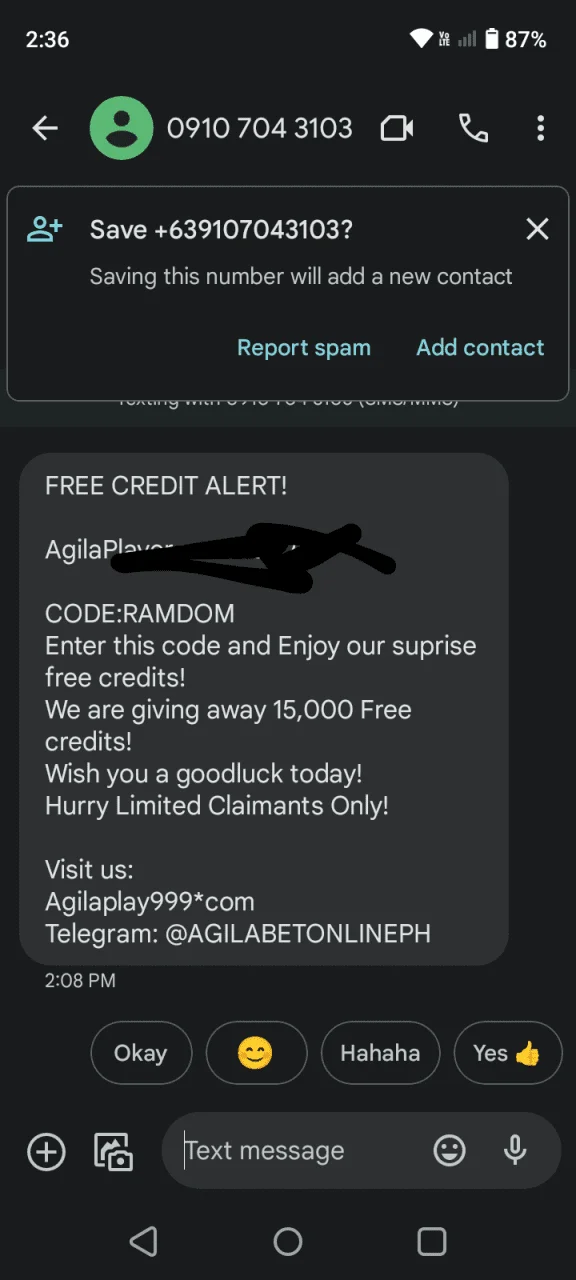
Task: Send the Okay smart reply
Action: tap(141, 1053)
